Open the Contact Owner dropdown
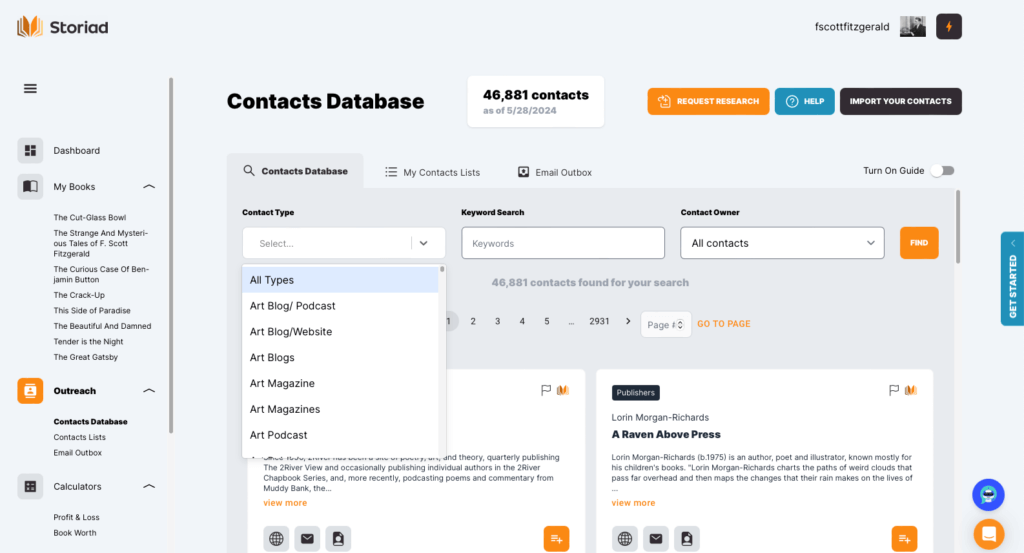 click(781, 243)
